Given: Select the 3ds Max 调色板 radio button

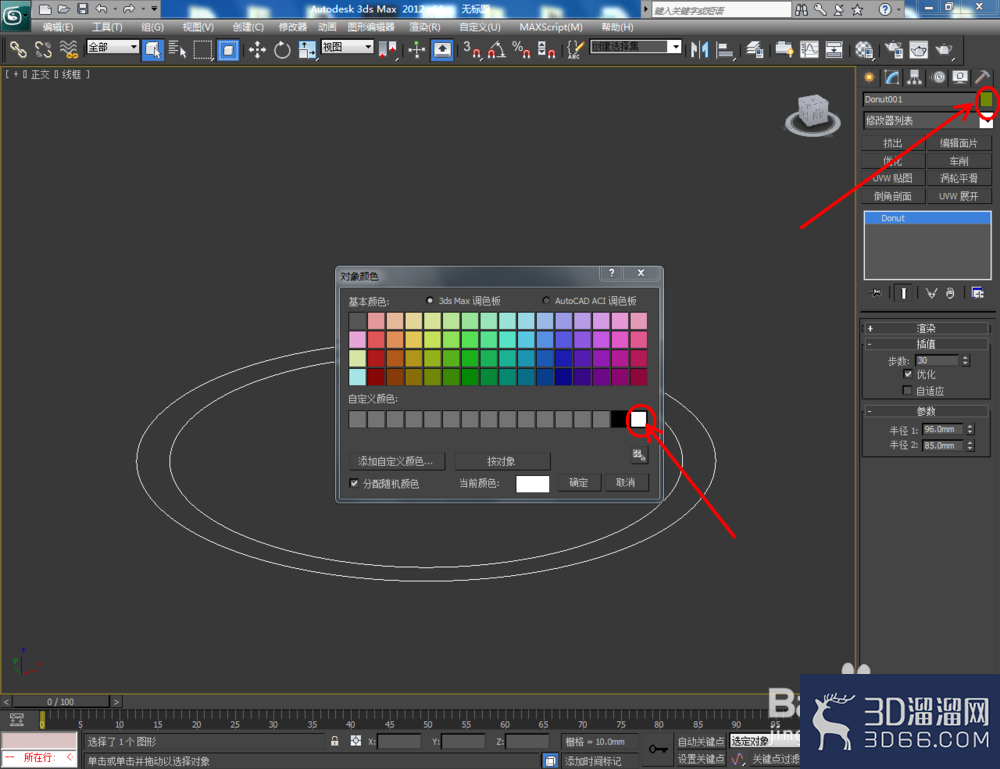Looking at the screenshot, I should [x=430, y=300].
